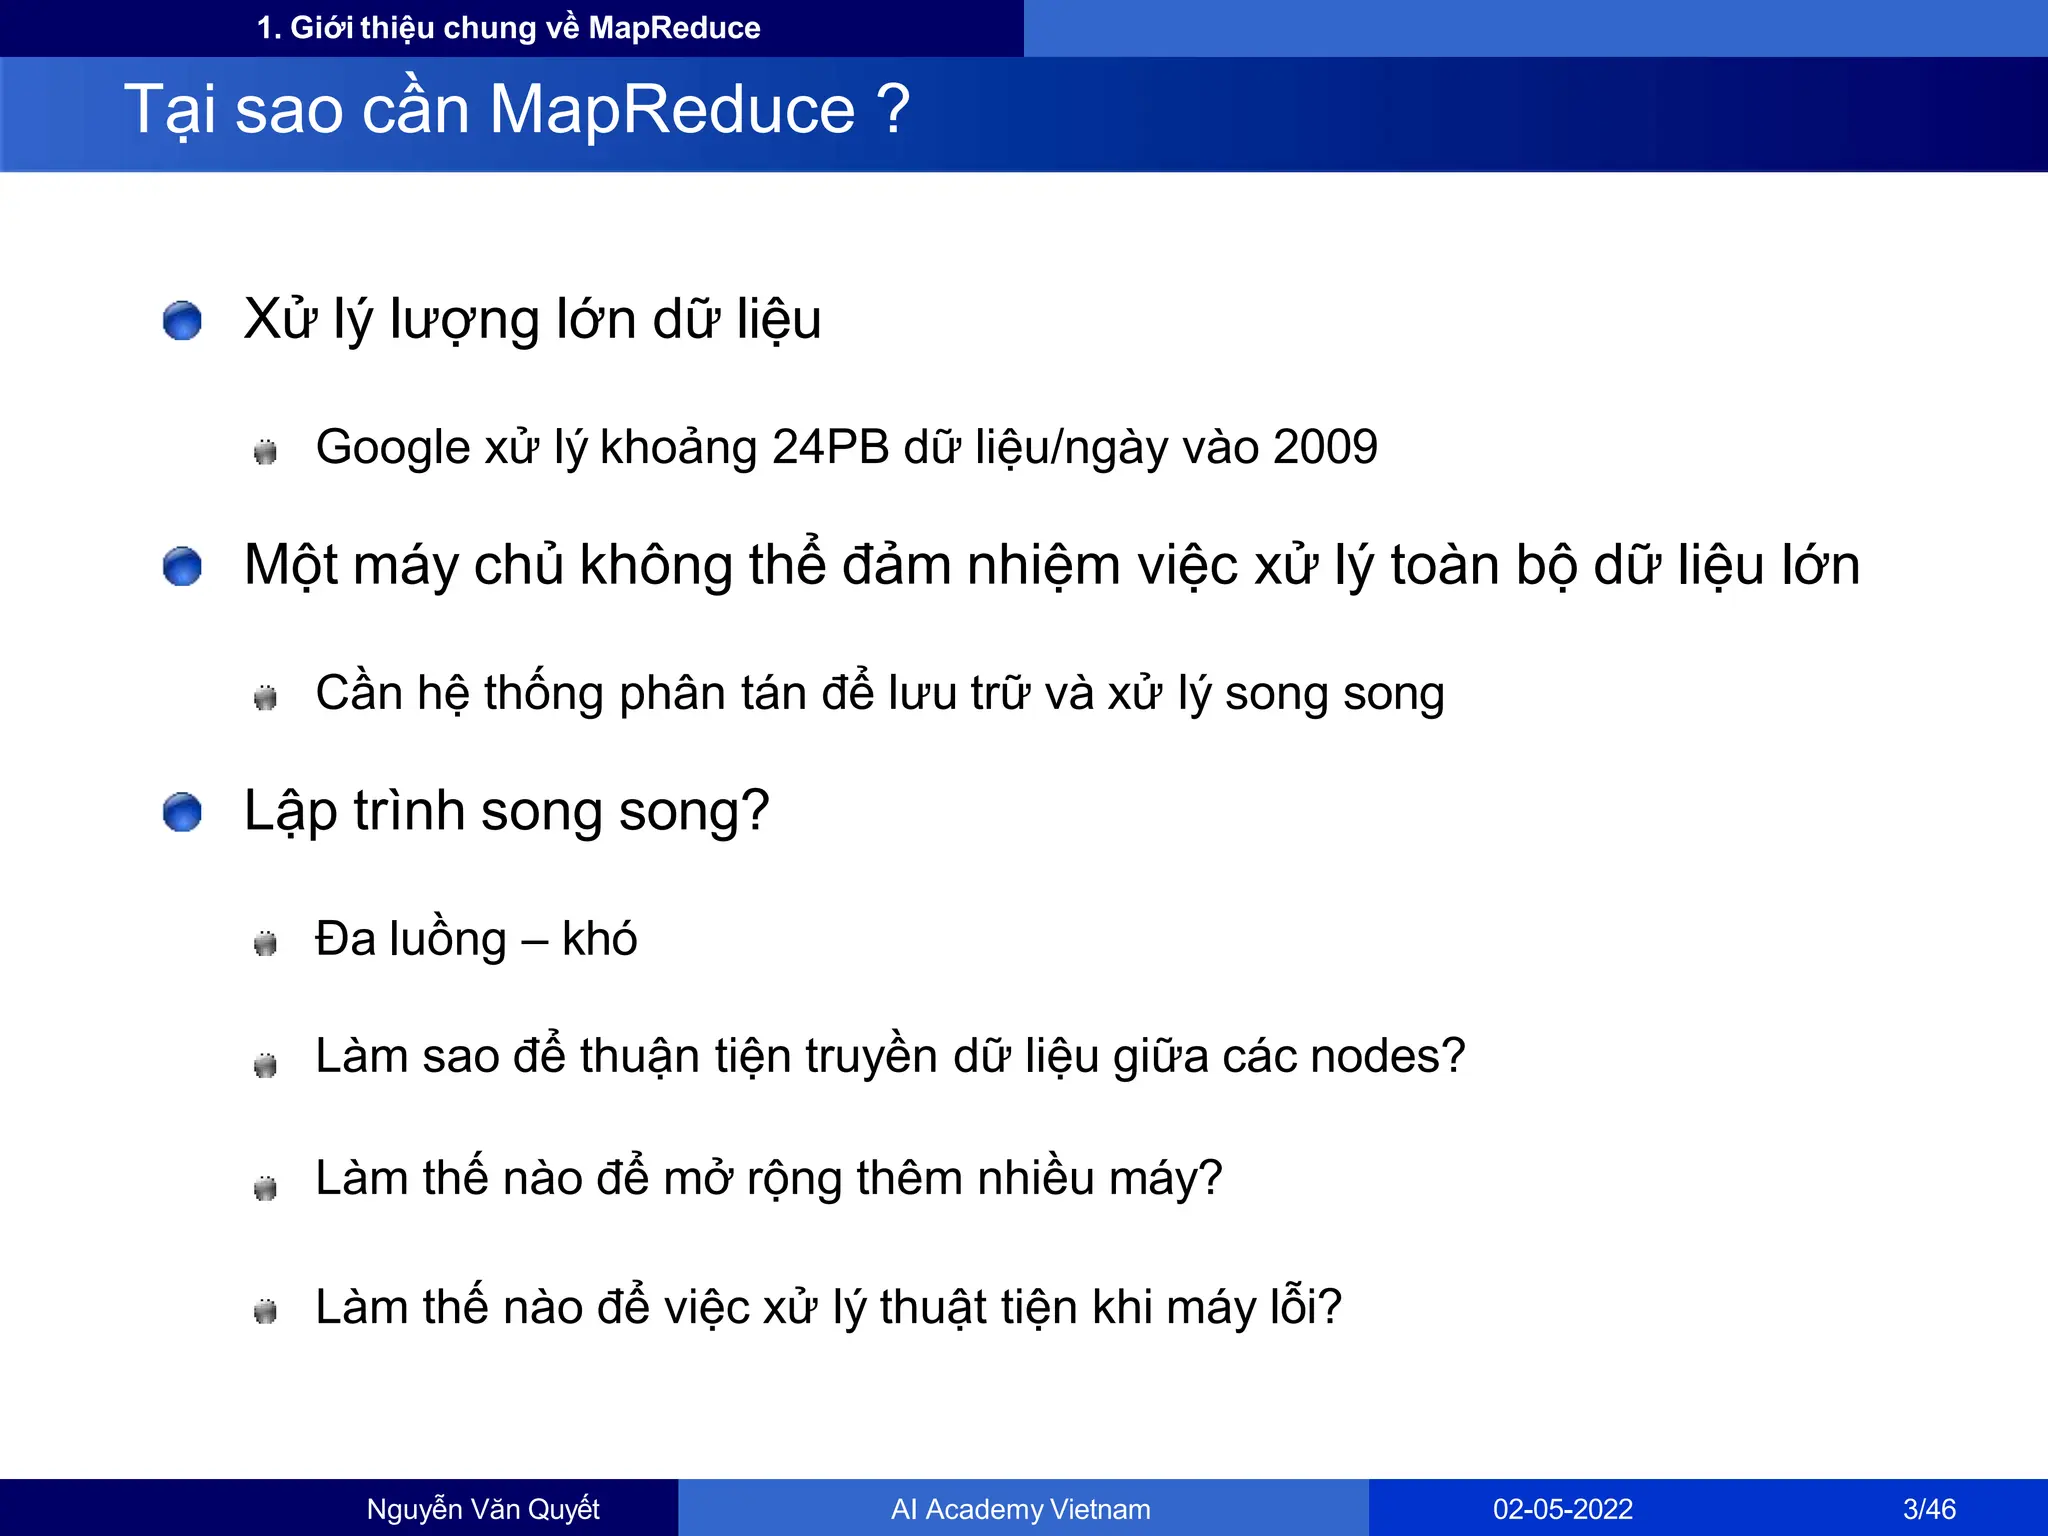Click 'AI Academy Vietnam' in the footer

pos(1021,1509)
